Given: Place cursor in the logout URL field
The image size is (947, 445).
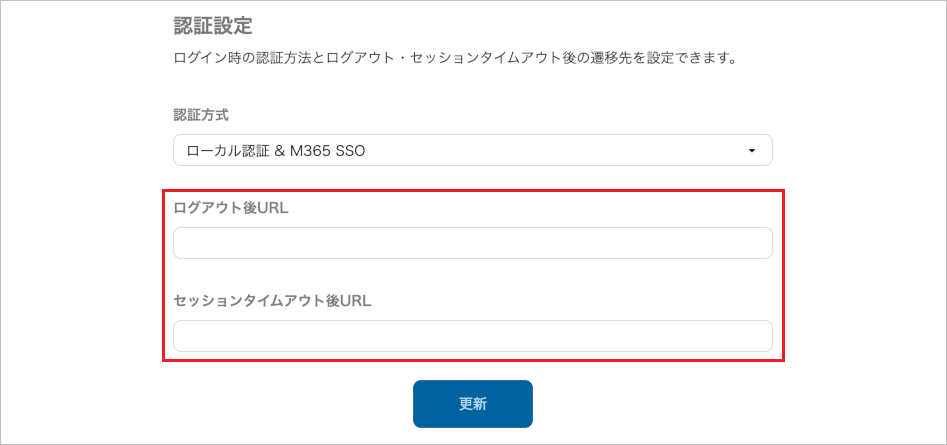Looking at the screenshot, I should [472, 243].
